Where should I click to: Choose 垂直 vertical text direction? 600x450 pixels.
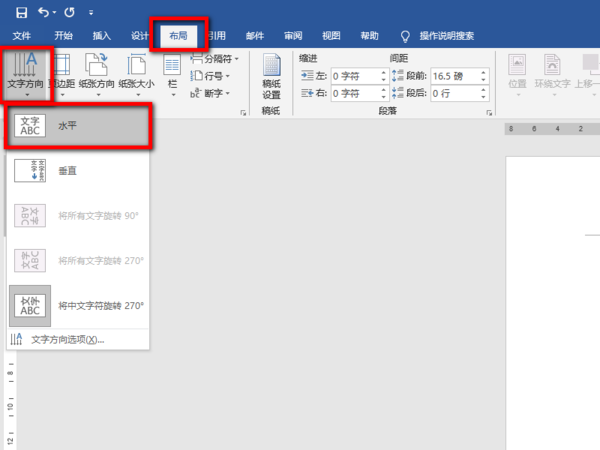78,171
